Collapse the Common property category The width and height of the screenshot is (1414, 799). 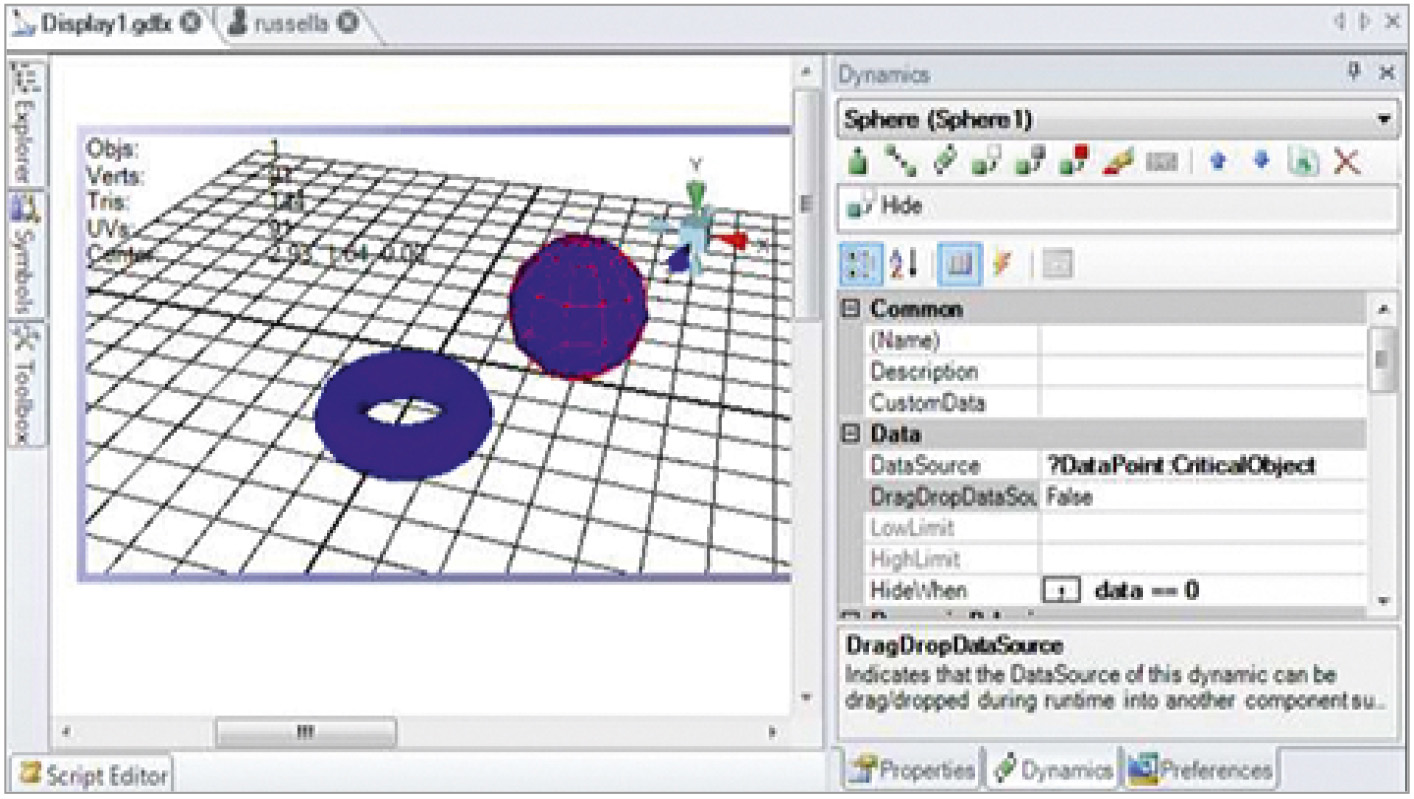(851, 309)
